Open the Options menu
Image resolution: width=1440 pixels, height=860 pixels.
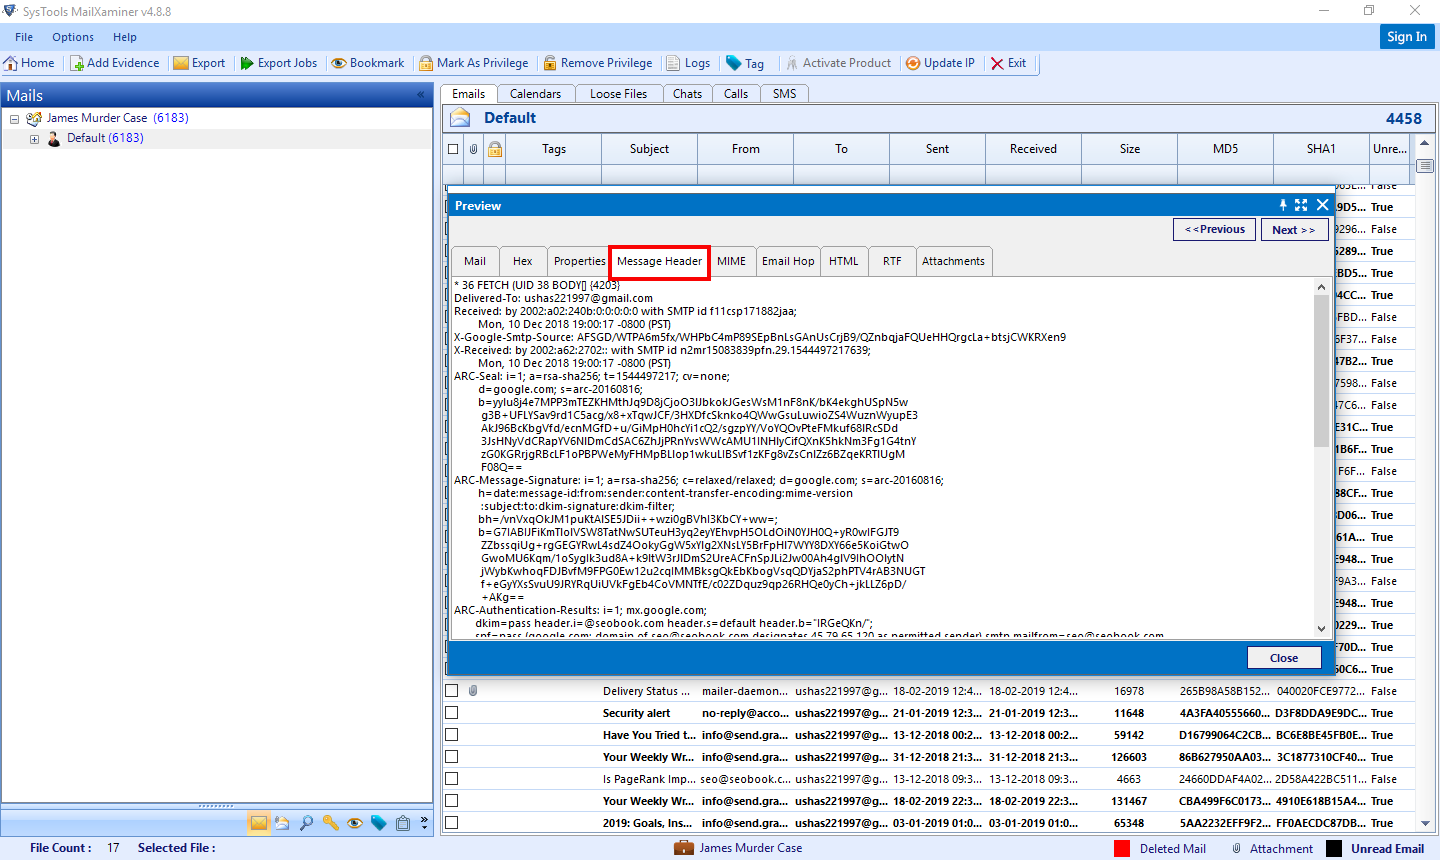point(72,37)
